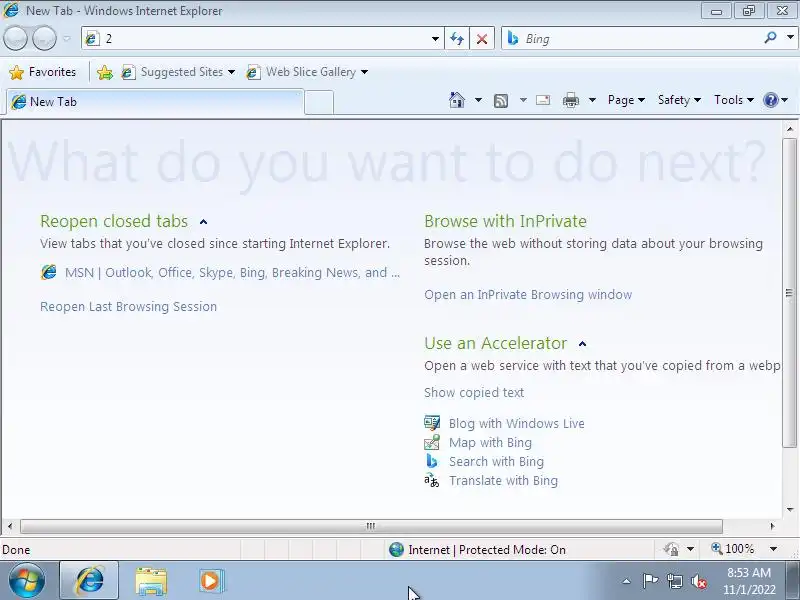Show hidden tray icons arrow
The width and height of the screenshot is (800, 600).
(x=627, y=581)
